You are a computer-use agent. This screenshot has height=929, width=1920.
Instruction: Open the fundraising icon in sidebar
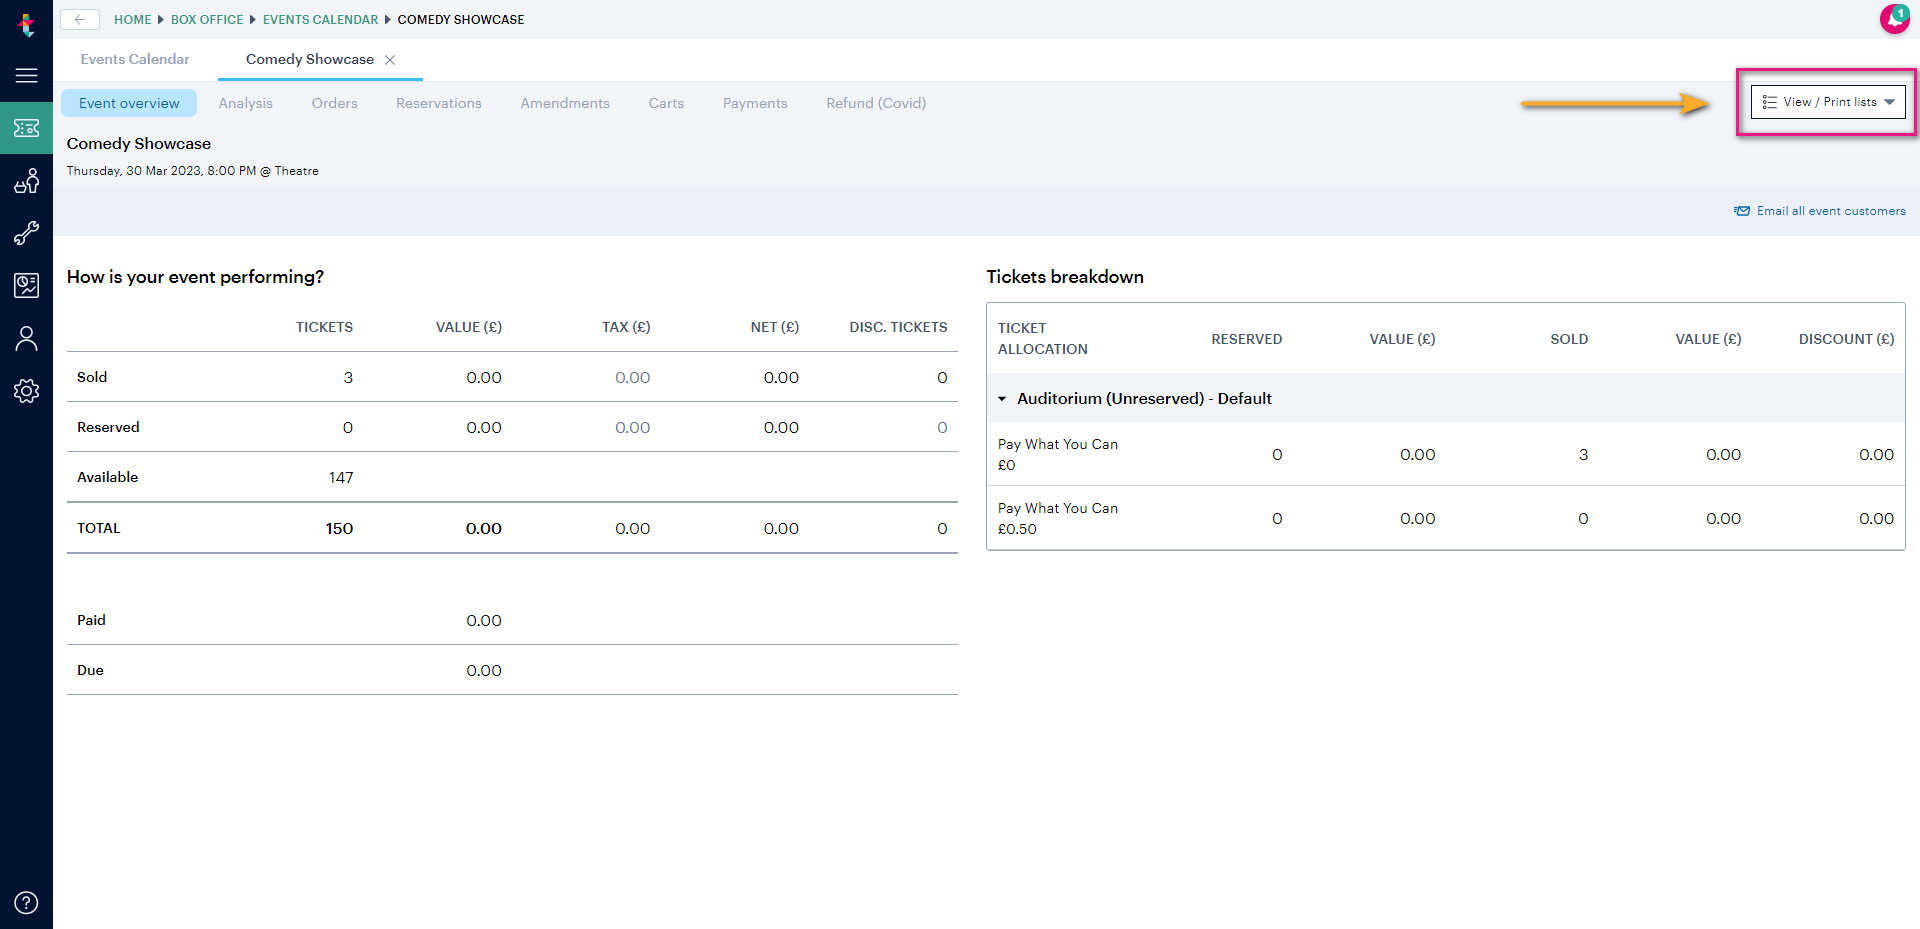pyautogui.click(x=26, y=181)
